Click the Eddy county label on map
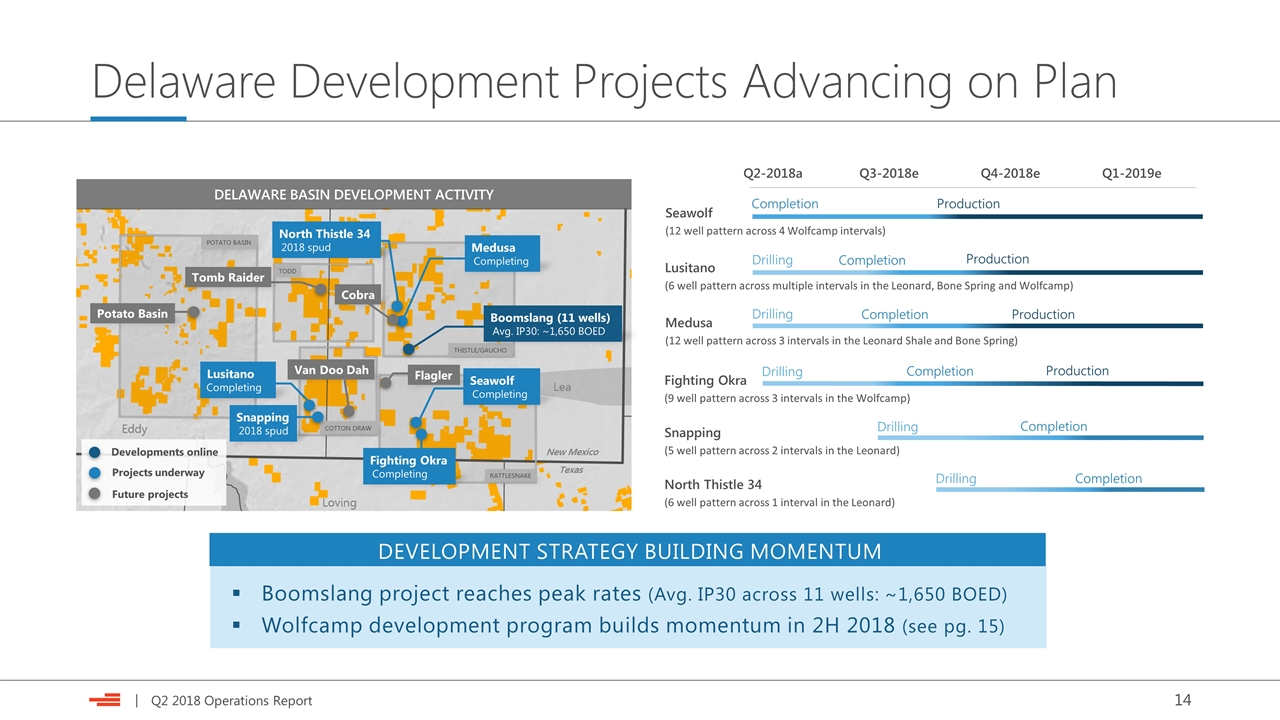 [x=134, y=429]
